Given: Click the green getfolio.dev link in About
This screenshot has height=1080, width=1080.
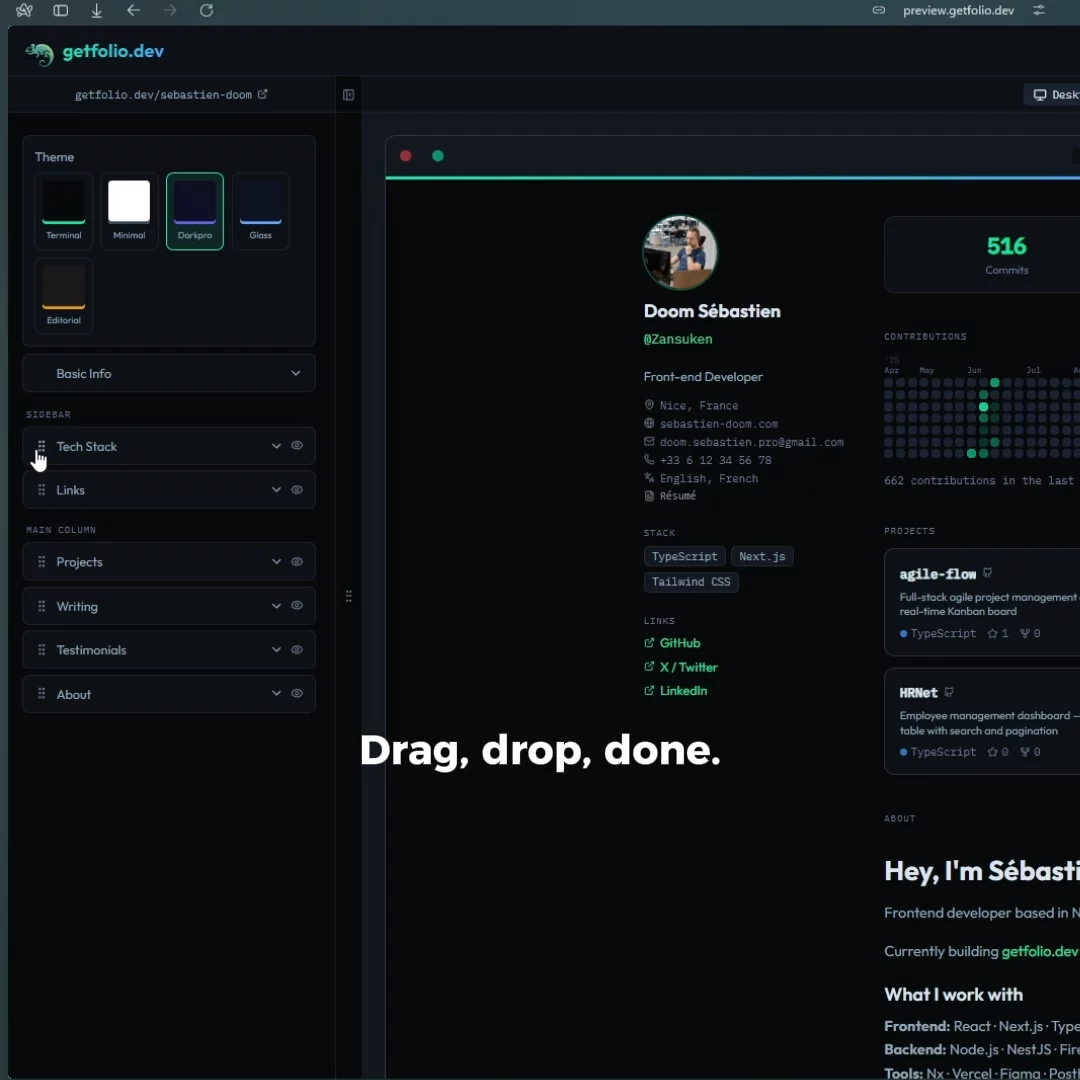Looking at the screenshot, I should (x=1039, y=951).
